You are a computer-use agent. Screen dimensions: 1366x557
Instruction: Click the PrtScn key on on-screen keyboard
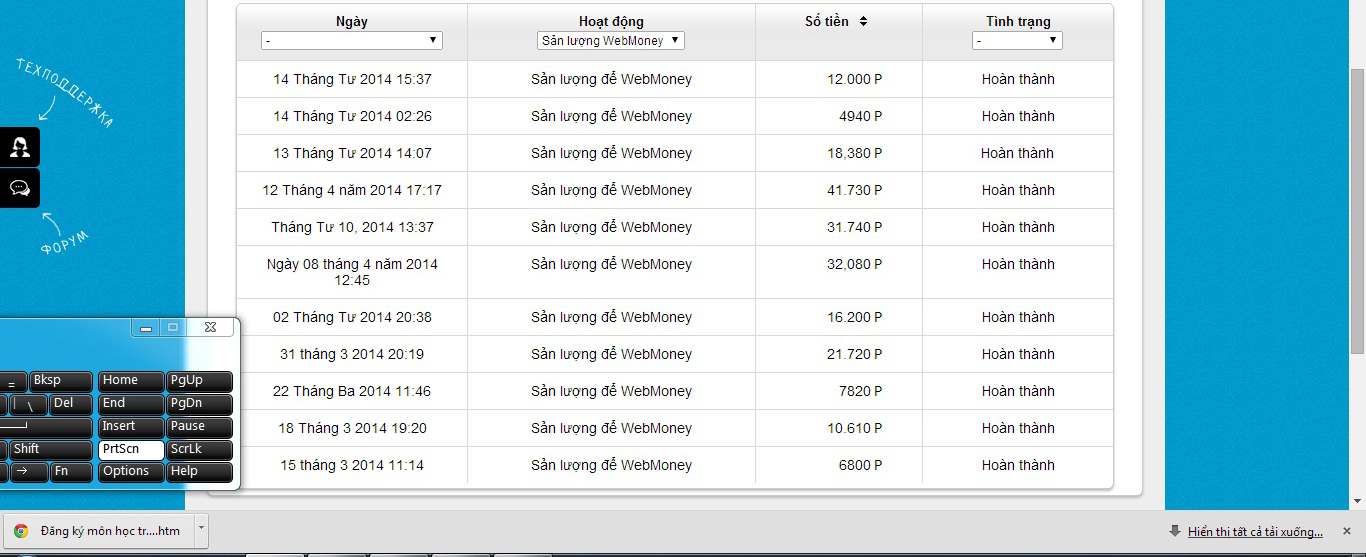pyautogui.click(x=131, y=450)
